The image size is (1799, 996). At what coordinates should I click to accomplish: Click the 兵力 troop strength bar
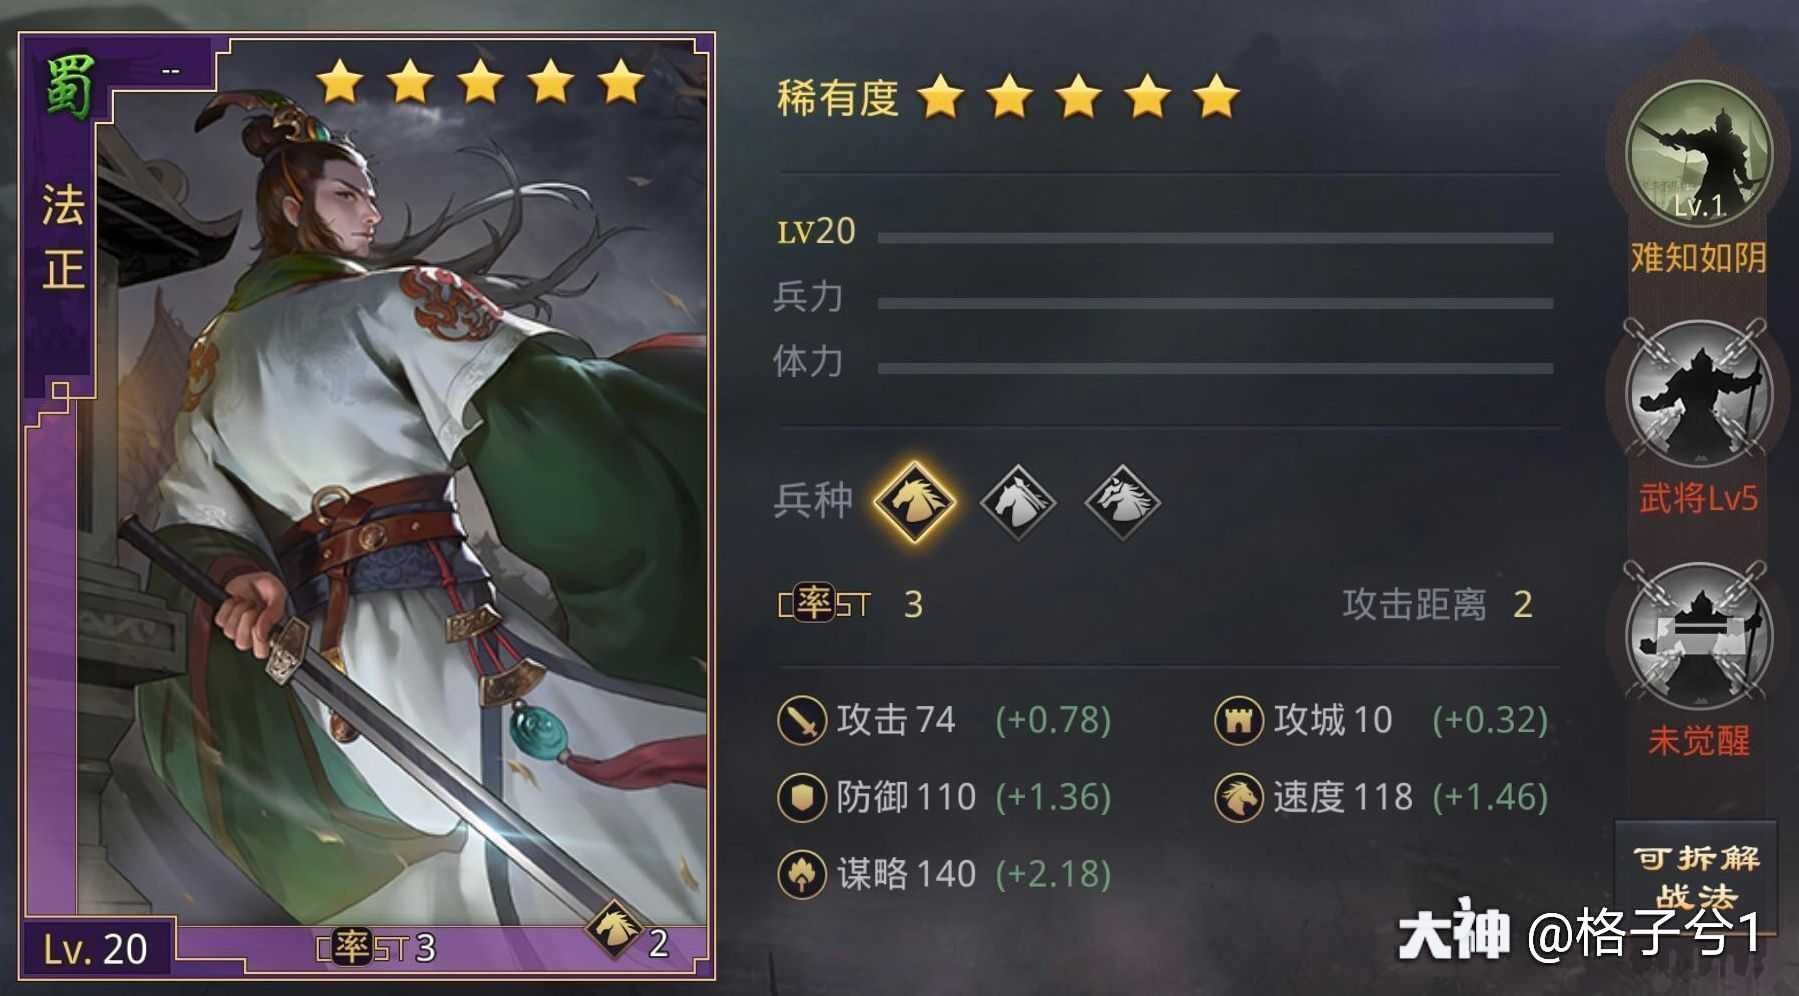click(x=1215, y=303)
